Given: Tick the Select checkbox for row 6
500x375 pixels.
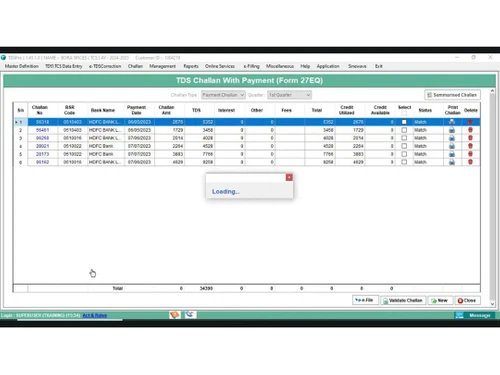Looking at the screenshot, I should (x=404, y=162).
